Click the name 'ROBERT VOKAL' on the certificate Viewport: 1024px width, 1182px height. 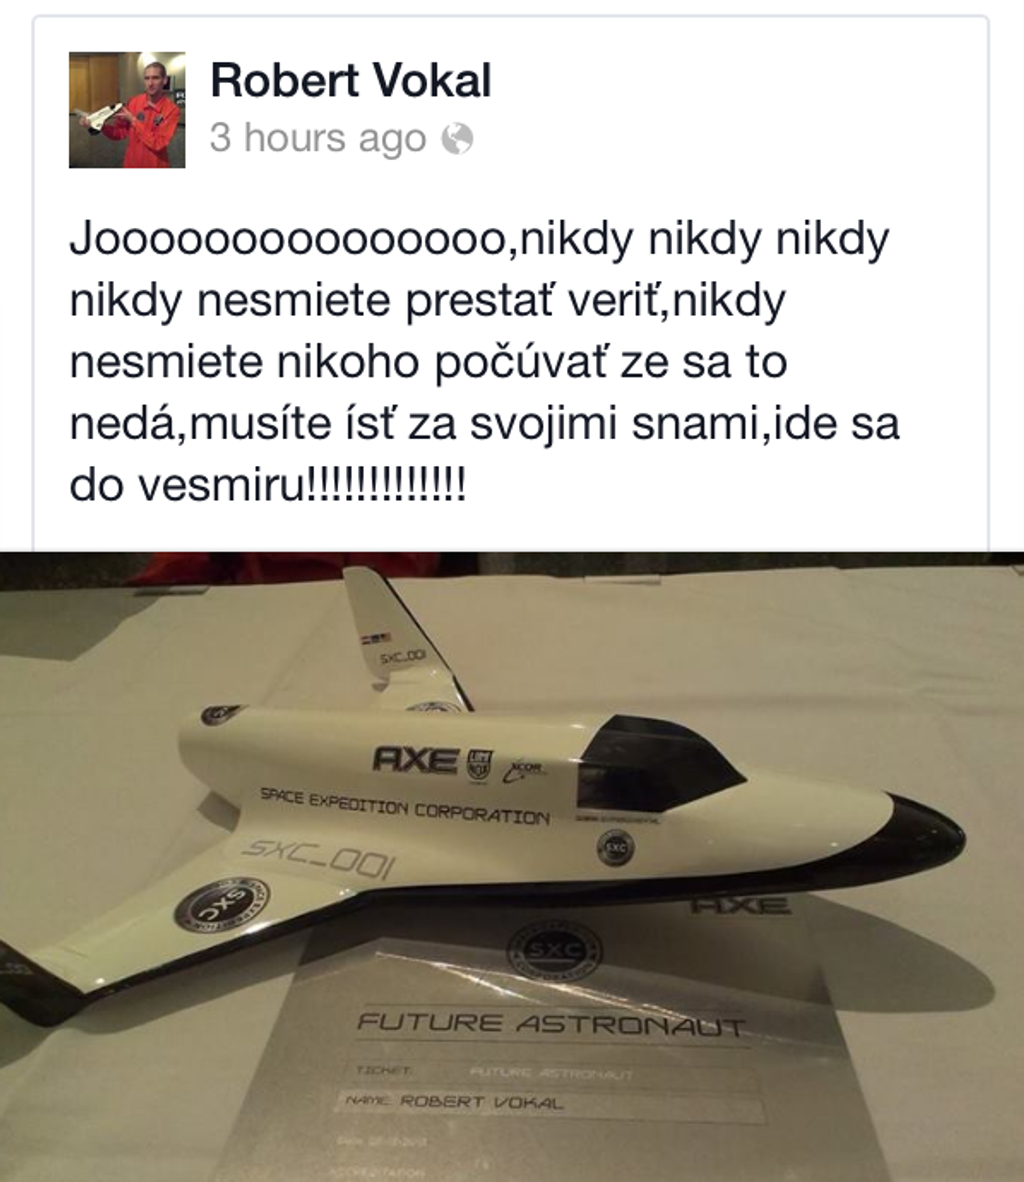tap(481, 1102)
